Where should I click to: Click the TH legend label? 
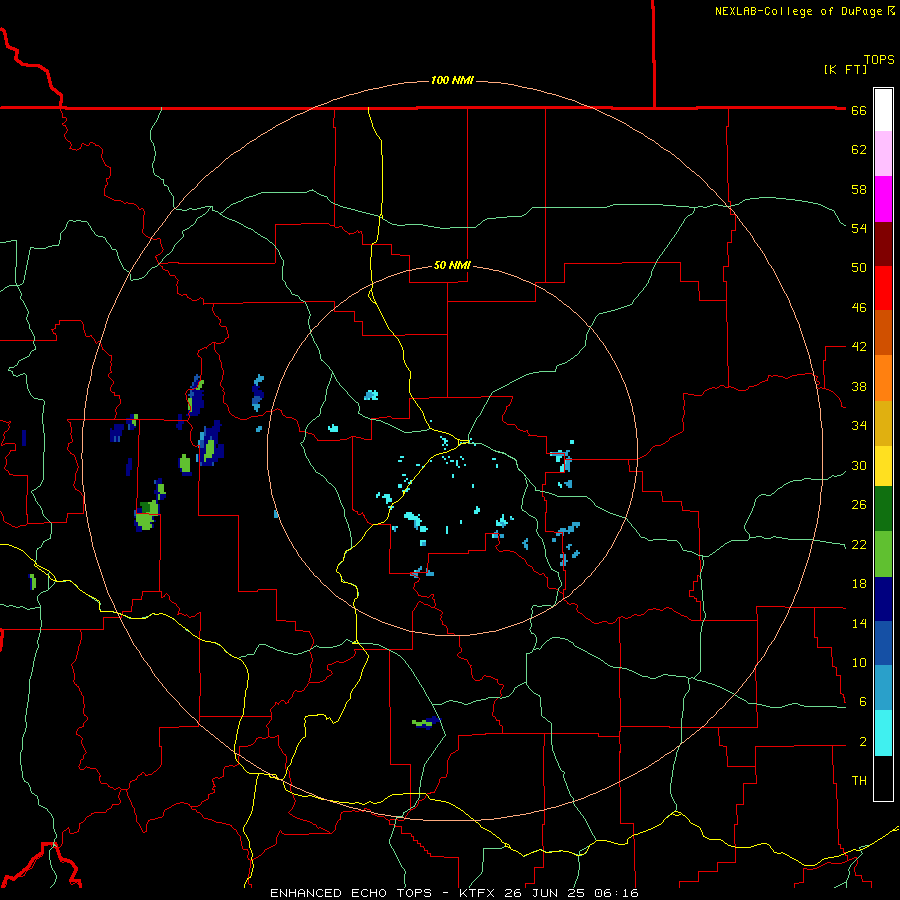click(x=859, y=781)
